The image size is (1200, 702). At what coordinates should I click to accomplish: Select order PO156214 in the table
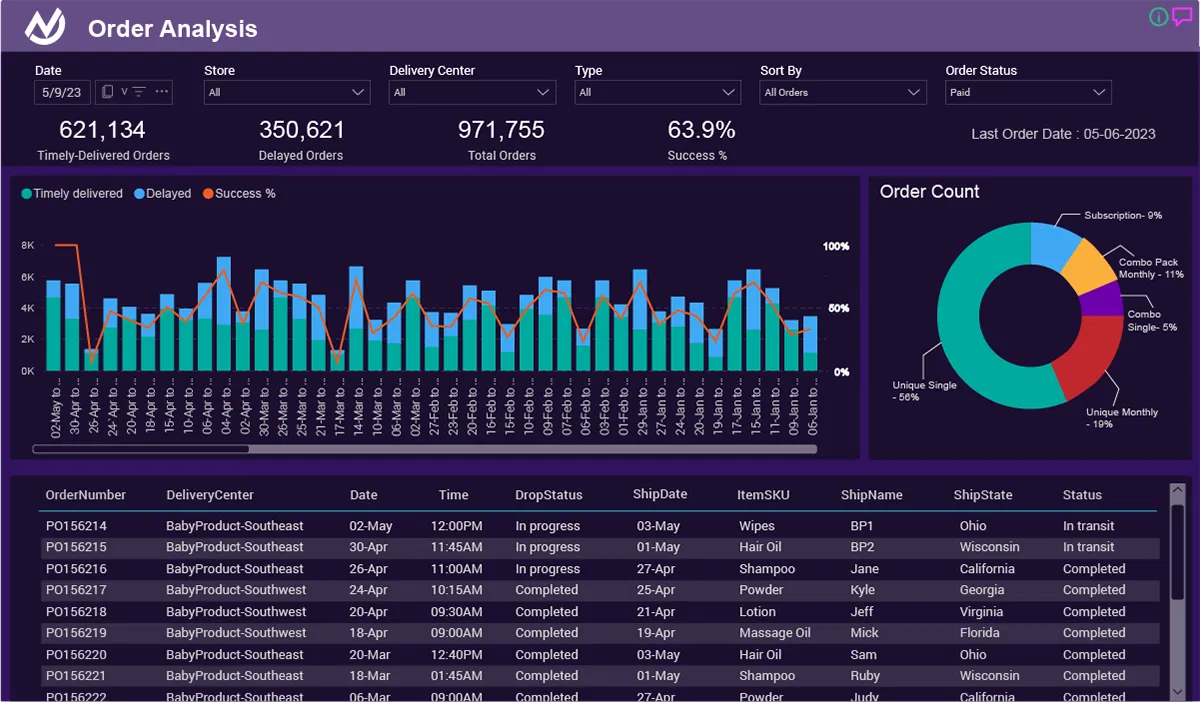pyautogui.click(x=76, y=526)
